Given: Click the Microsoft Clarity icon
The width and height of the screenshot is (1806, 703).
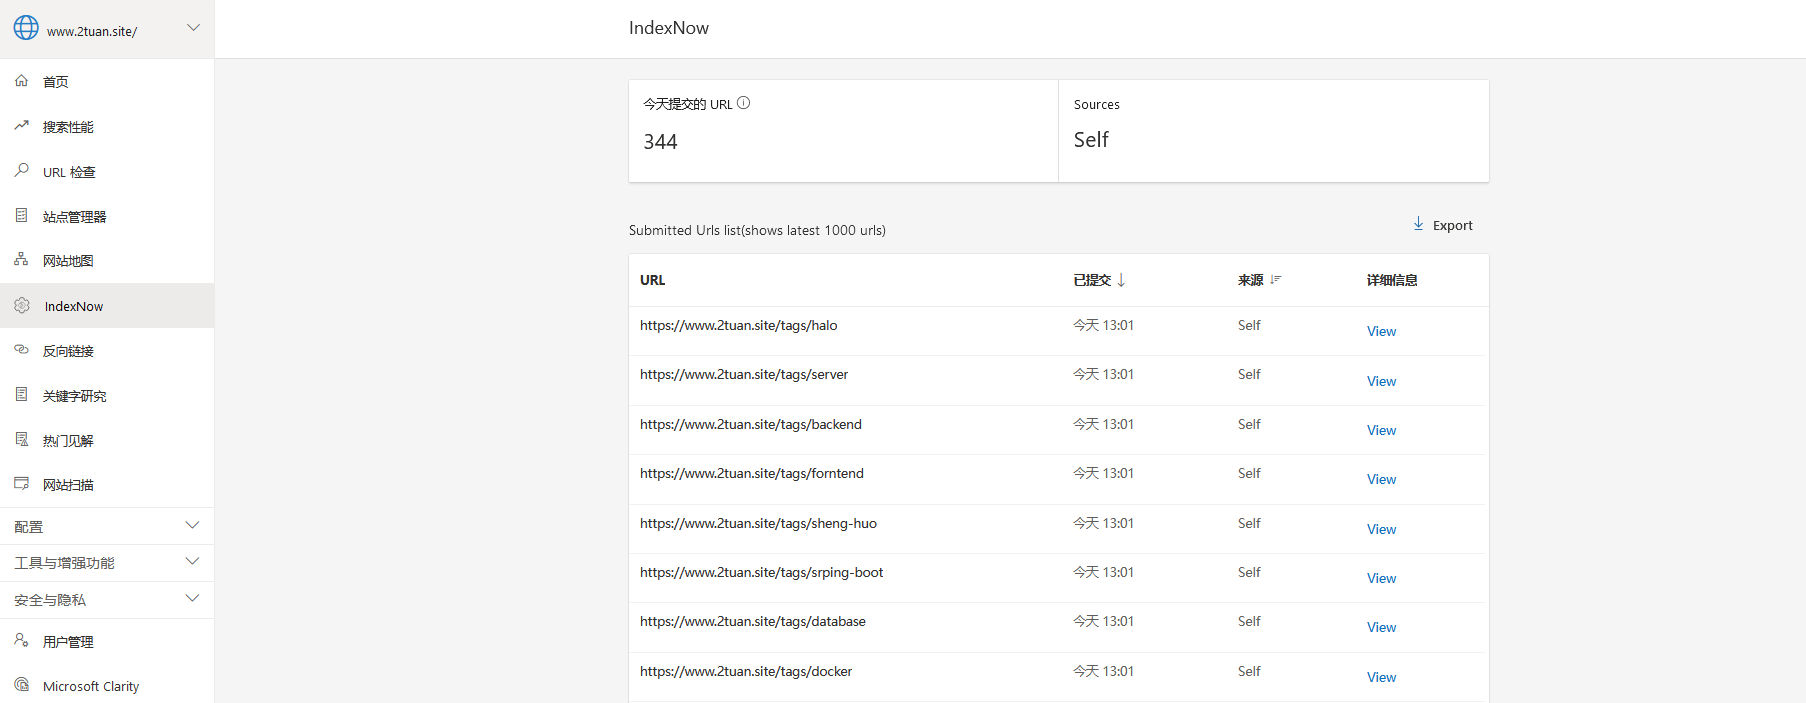Looking at the screenshot, I should (21, 685).
